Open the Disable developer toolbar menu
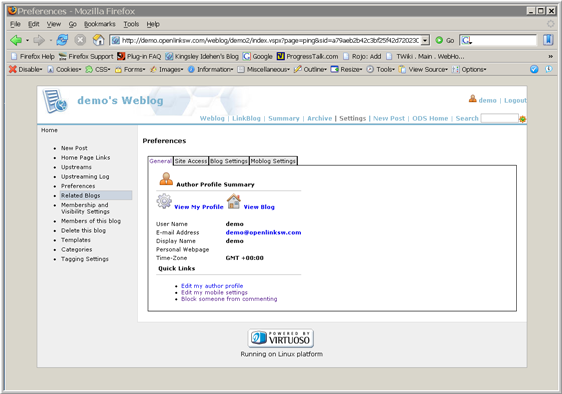This screenshot has width=562, height=394. coord(25,69)
